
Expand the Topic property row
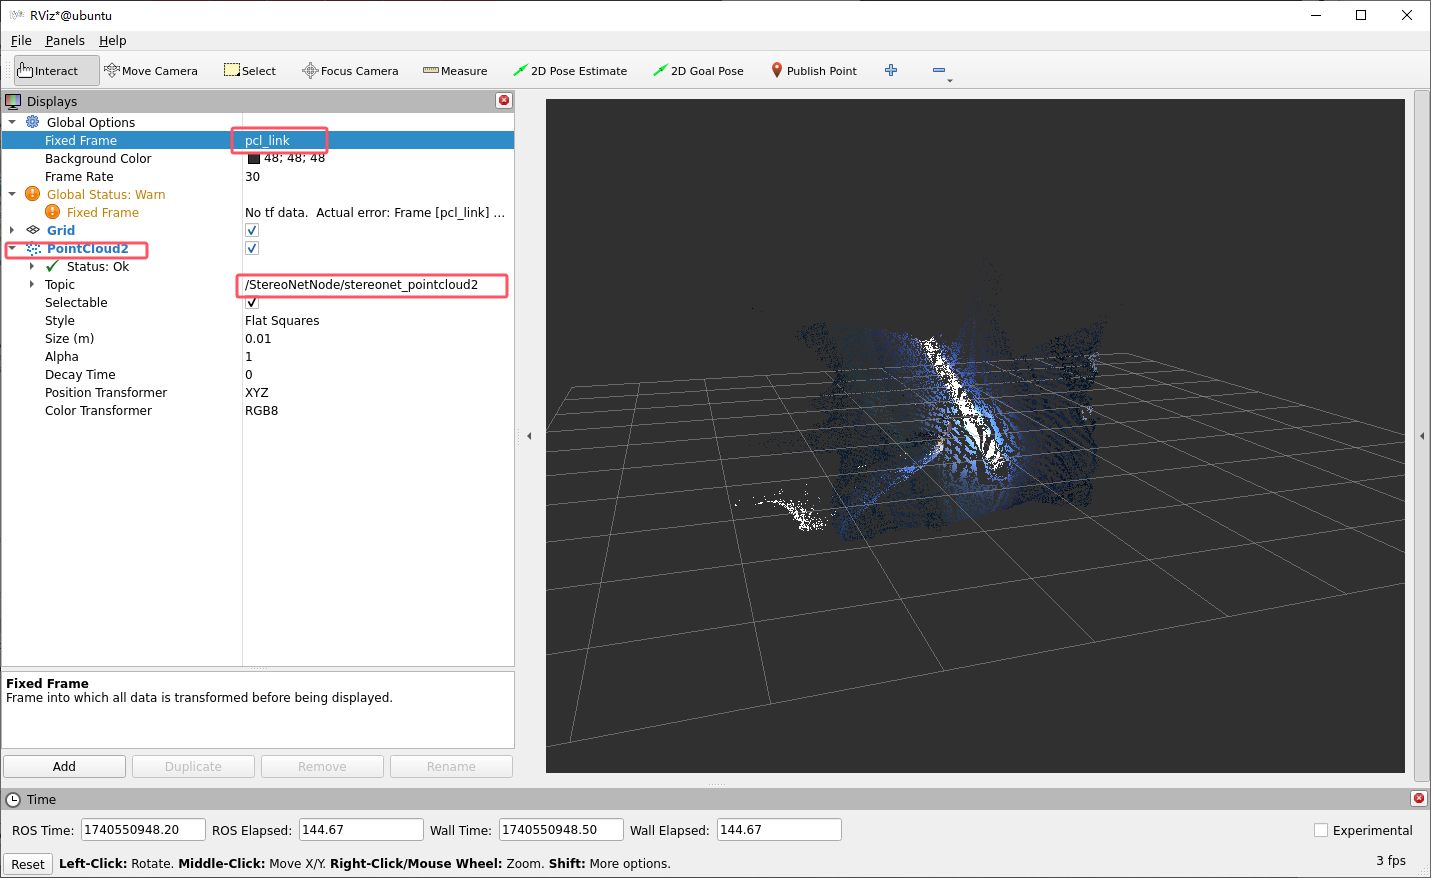[x=32, y=284]
